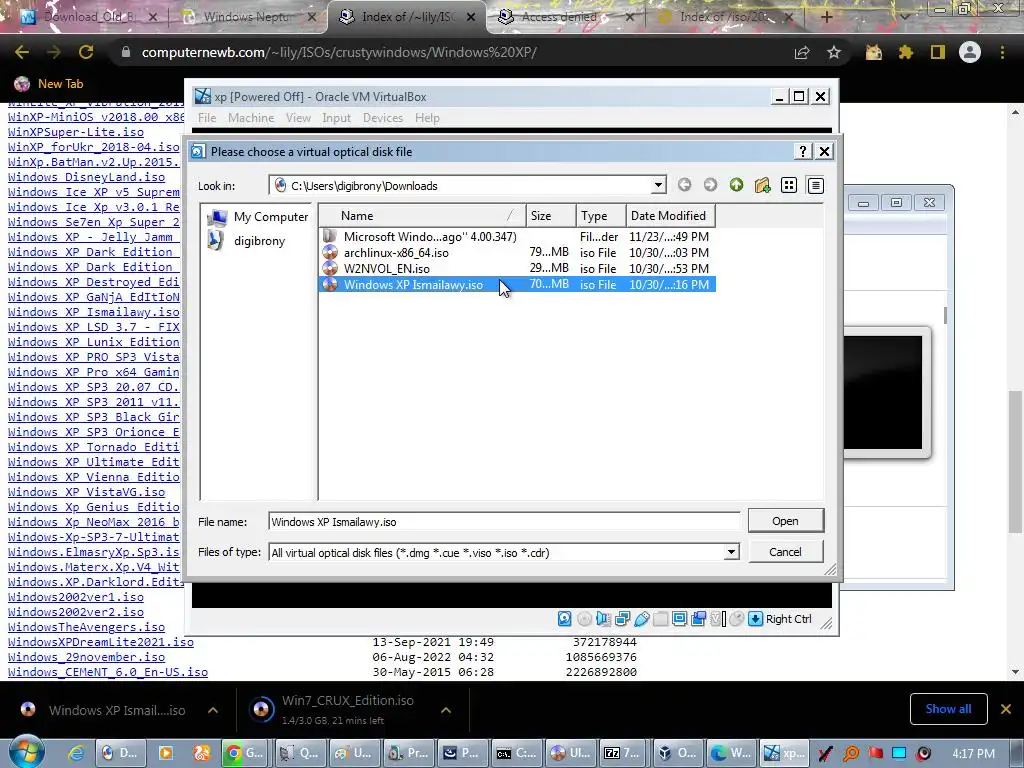Open VirtualBox Devices menu
Screen dimensions: 1024x768
pos(383,118)
